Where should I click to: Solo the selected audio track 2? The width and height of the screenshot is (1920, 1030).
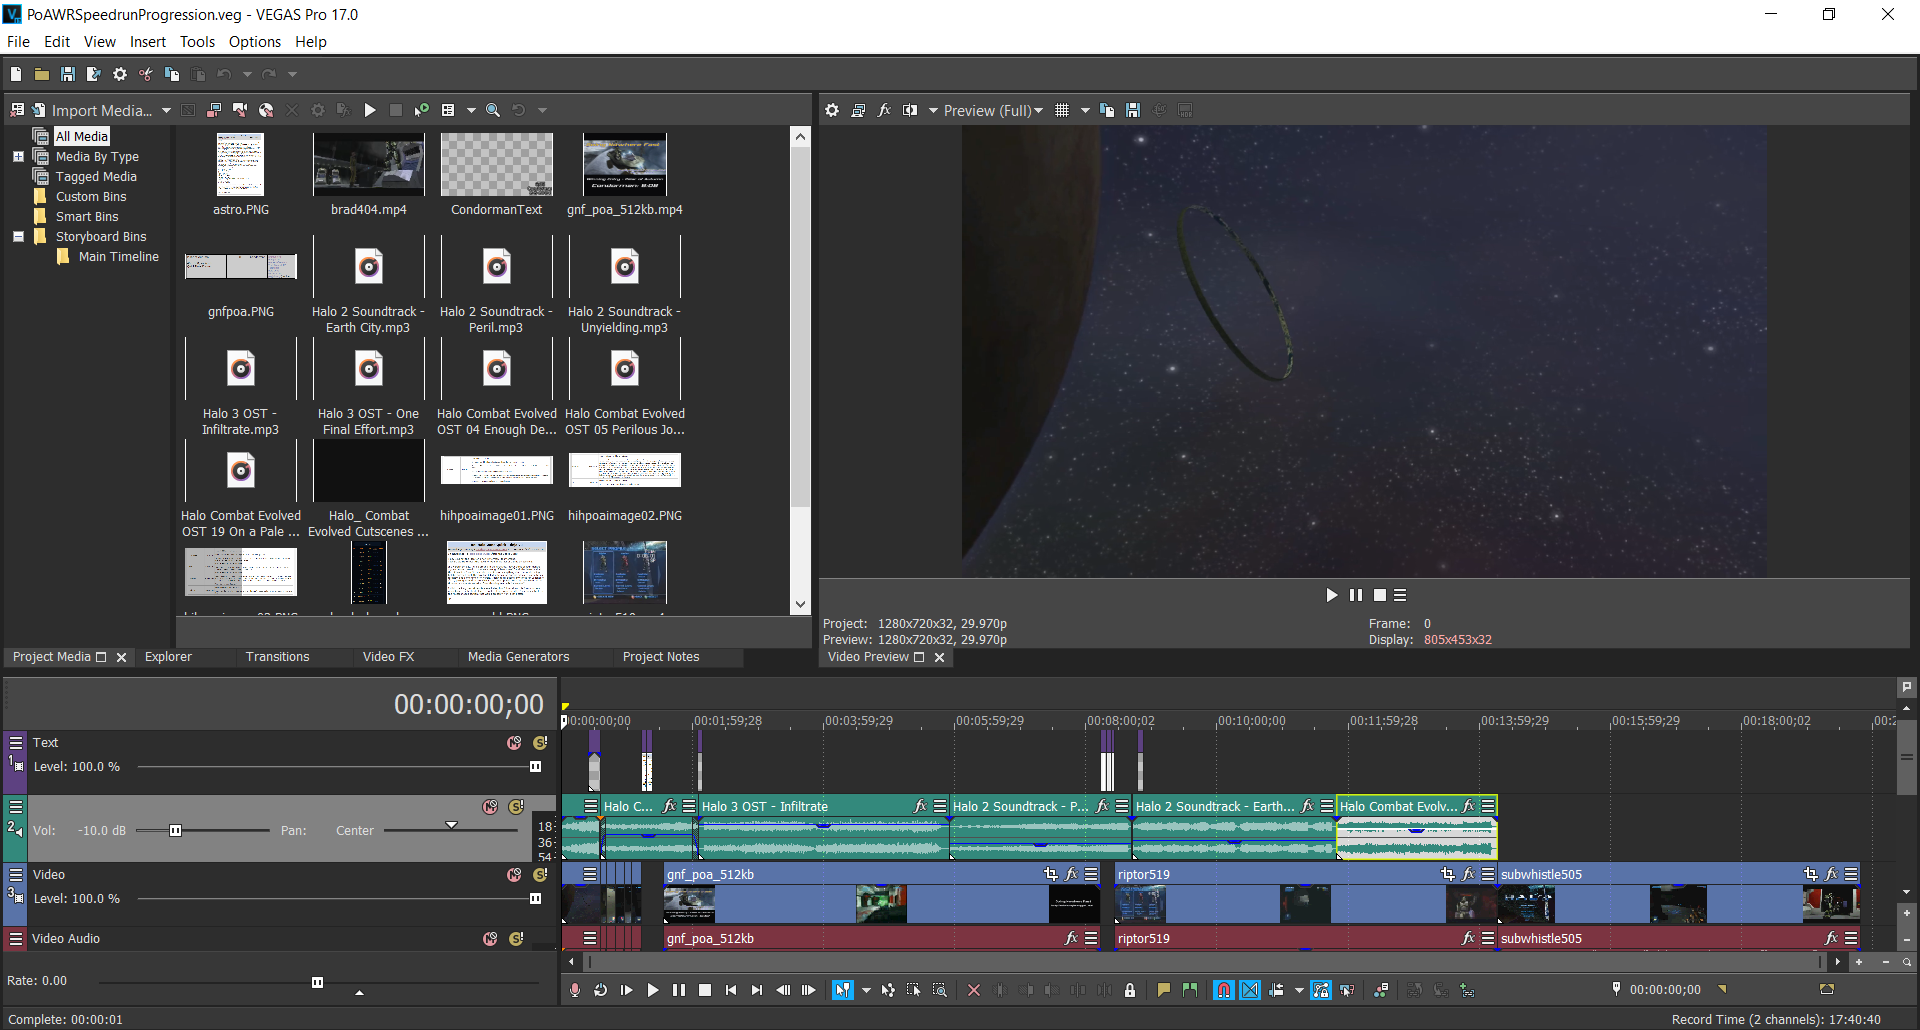pyautogui.click(x=516, y=807)
